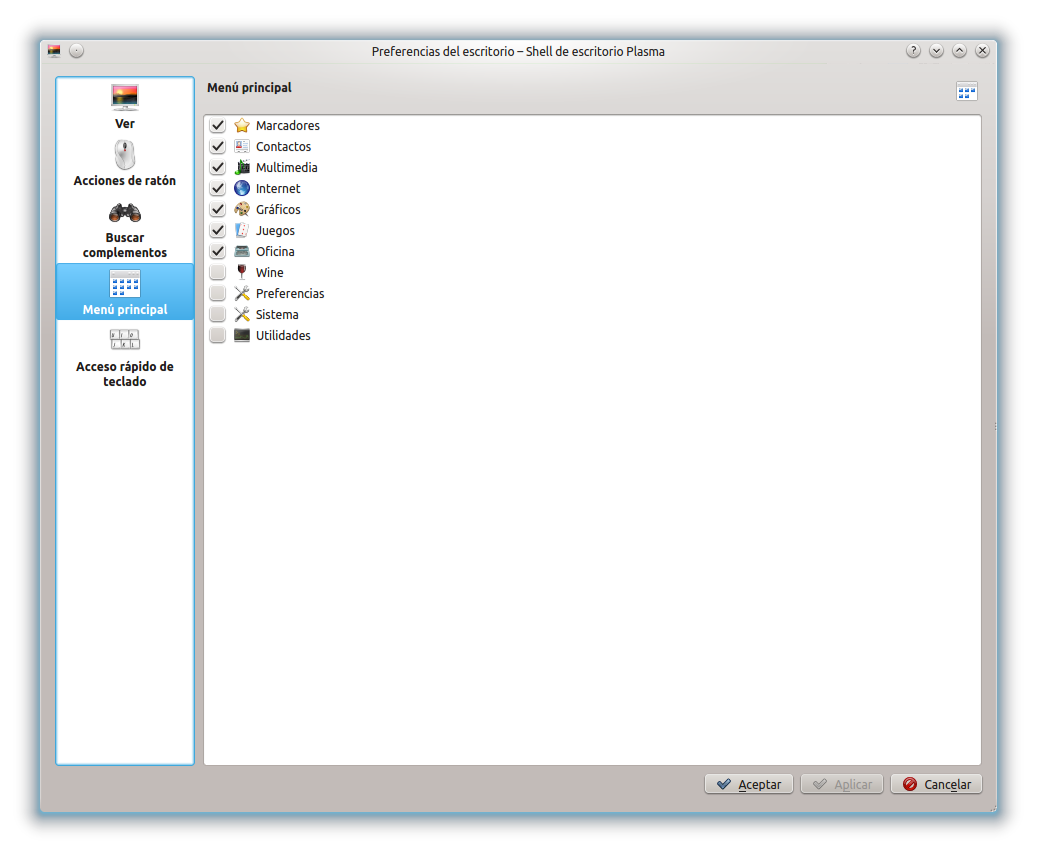Open the Ver section icon
The width and height of the screenshot is (1037, 852).
(x=124, y=97)
